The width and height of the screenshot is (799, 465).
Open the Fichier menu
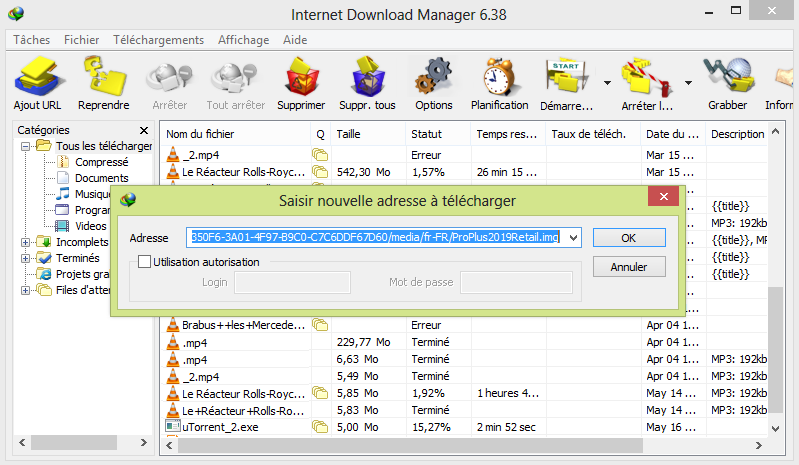pyautogui.click(x=82, y=40)
